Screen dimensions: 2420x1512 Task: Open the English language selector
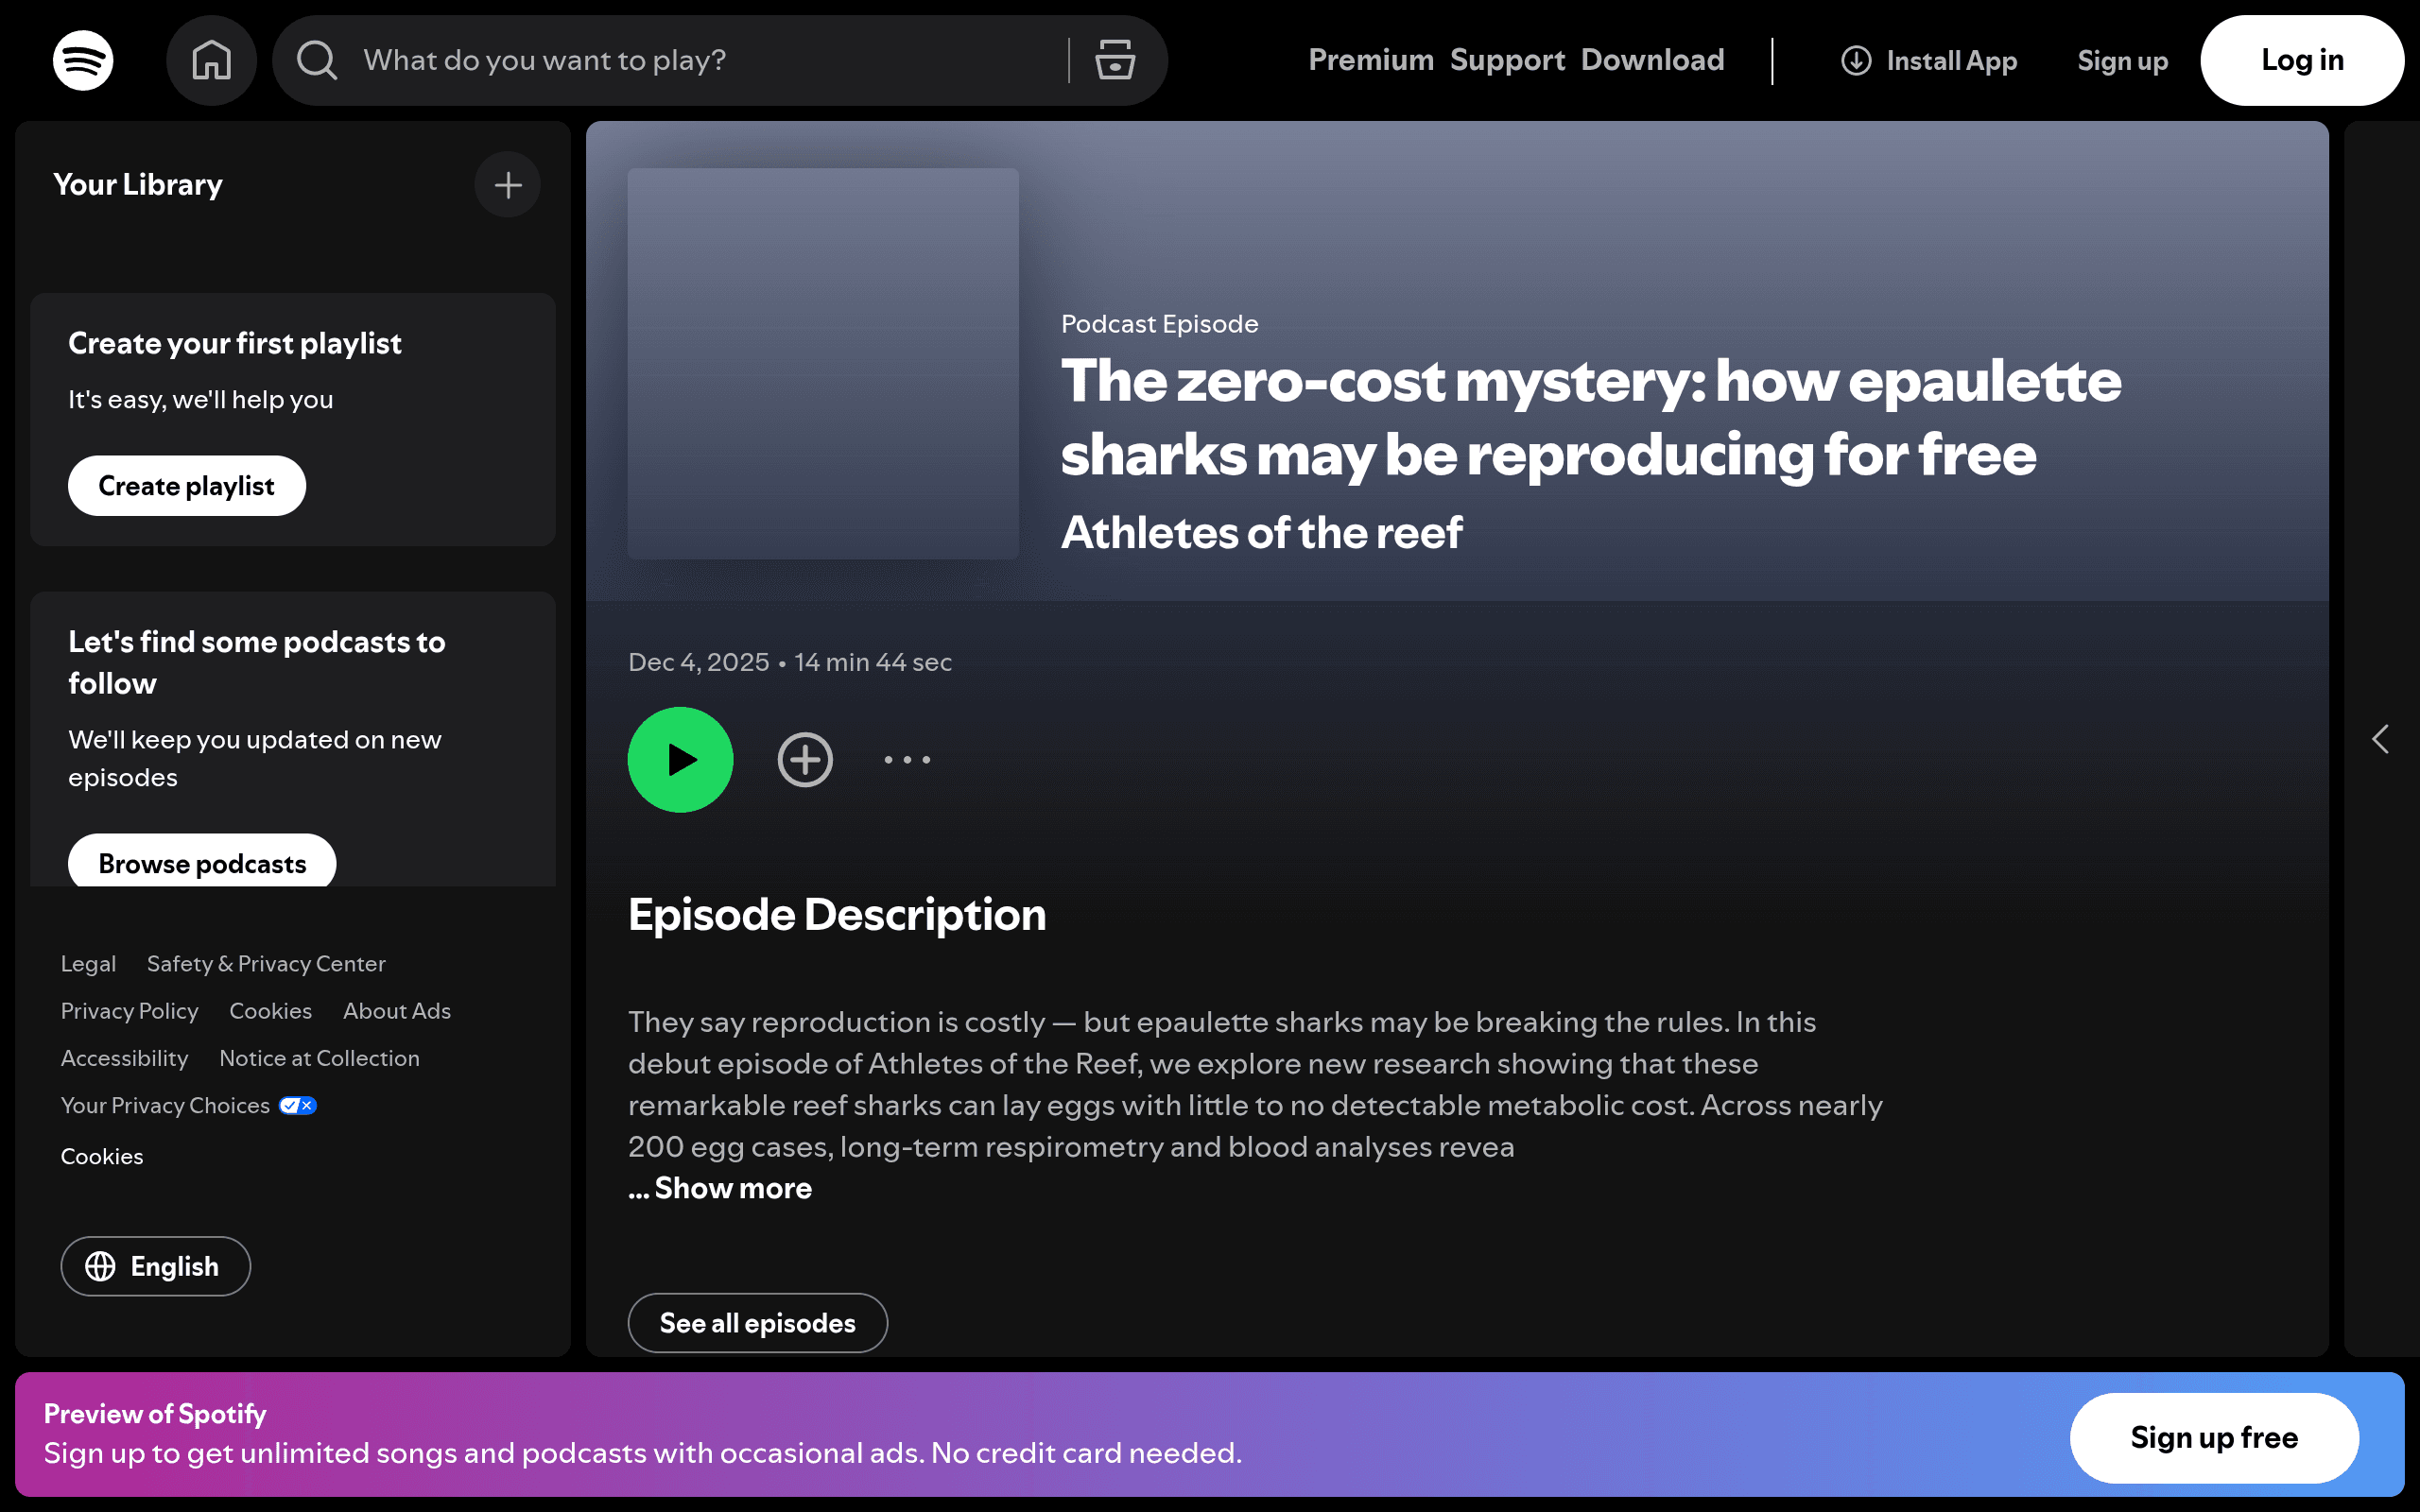155,1266
